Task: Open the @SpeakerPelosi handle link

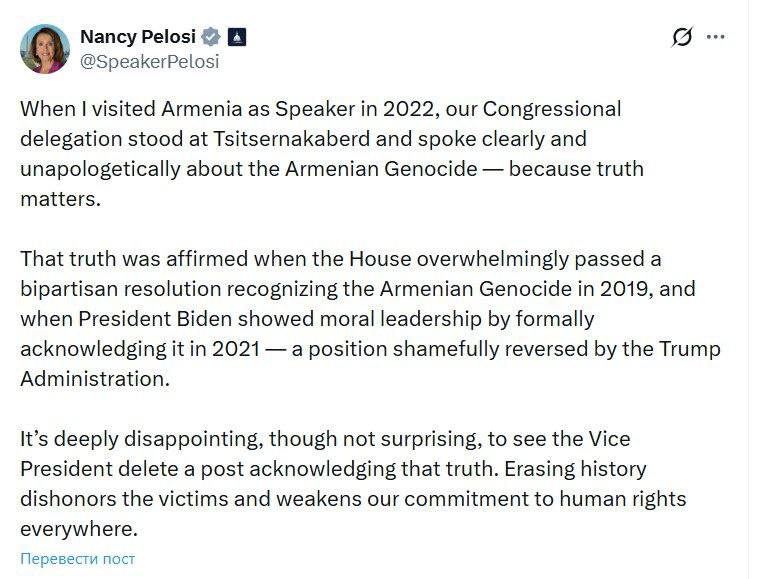Action: point(149,61)
